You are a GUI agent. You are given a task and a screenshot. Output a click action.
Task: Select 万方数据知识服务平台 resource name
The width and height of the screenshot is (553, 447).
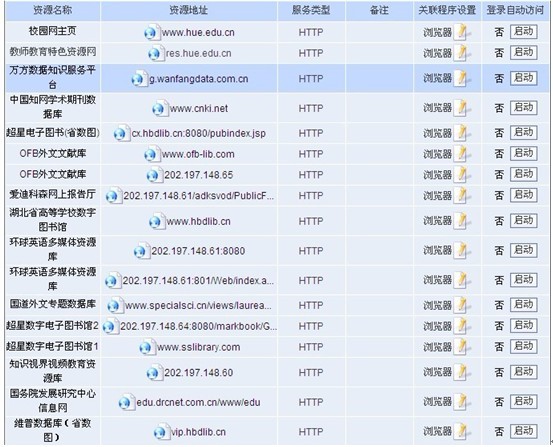53,77
